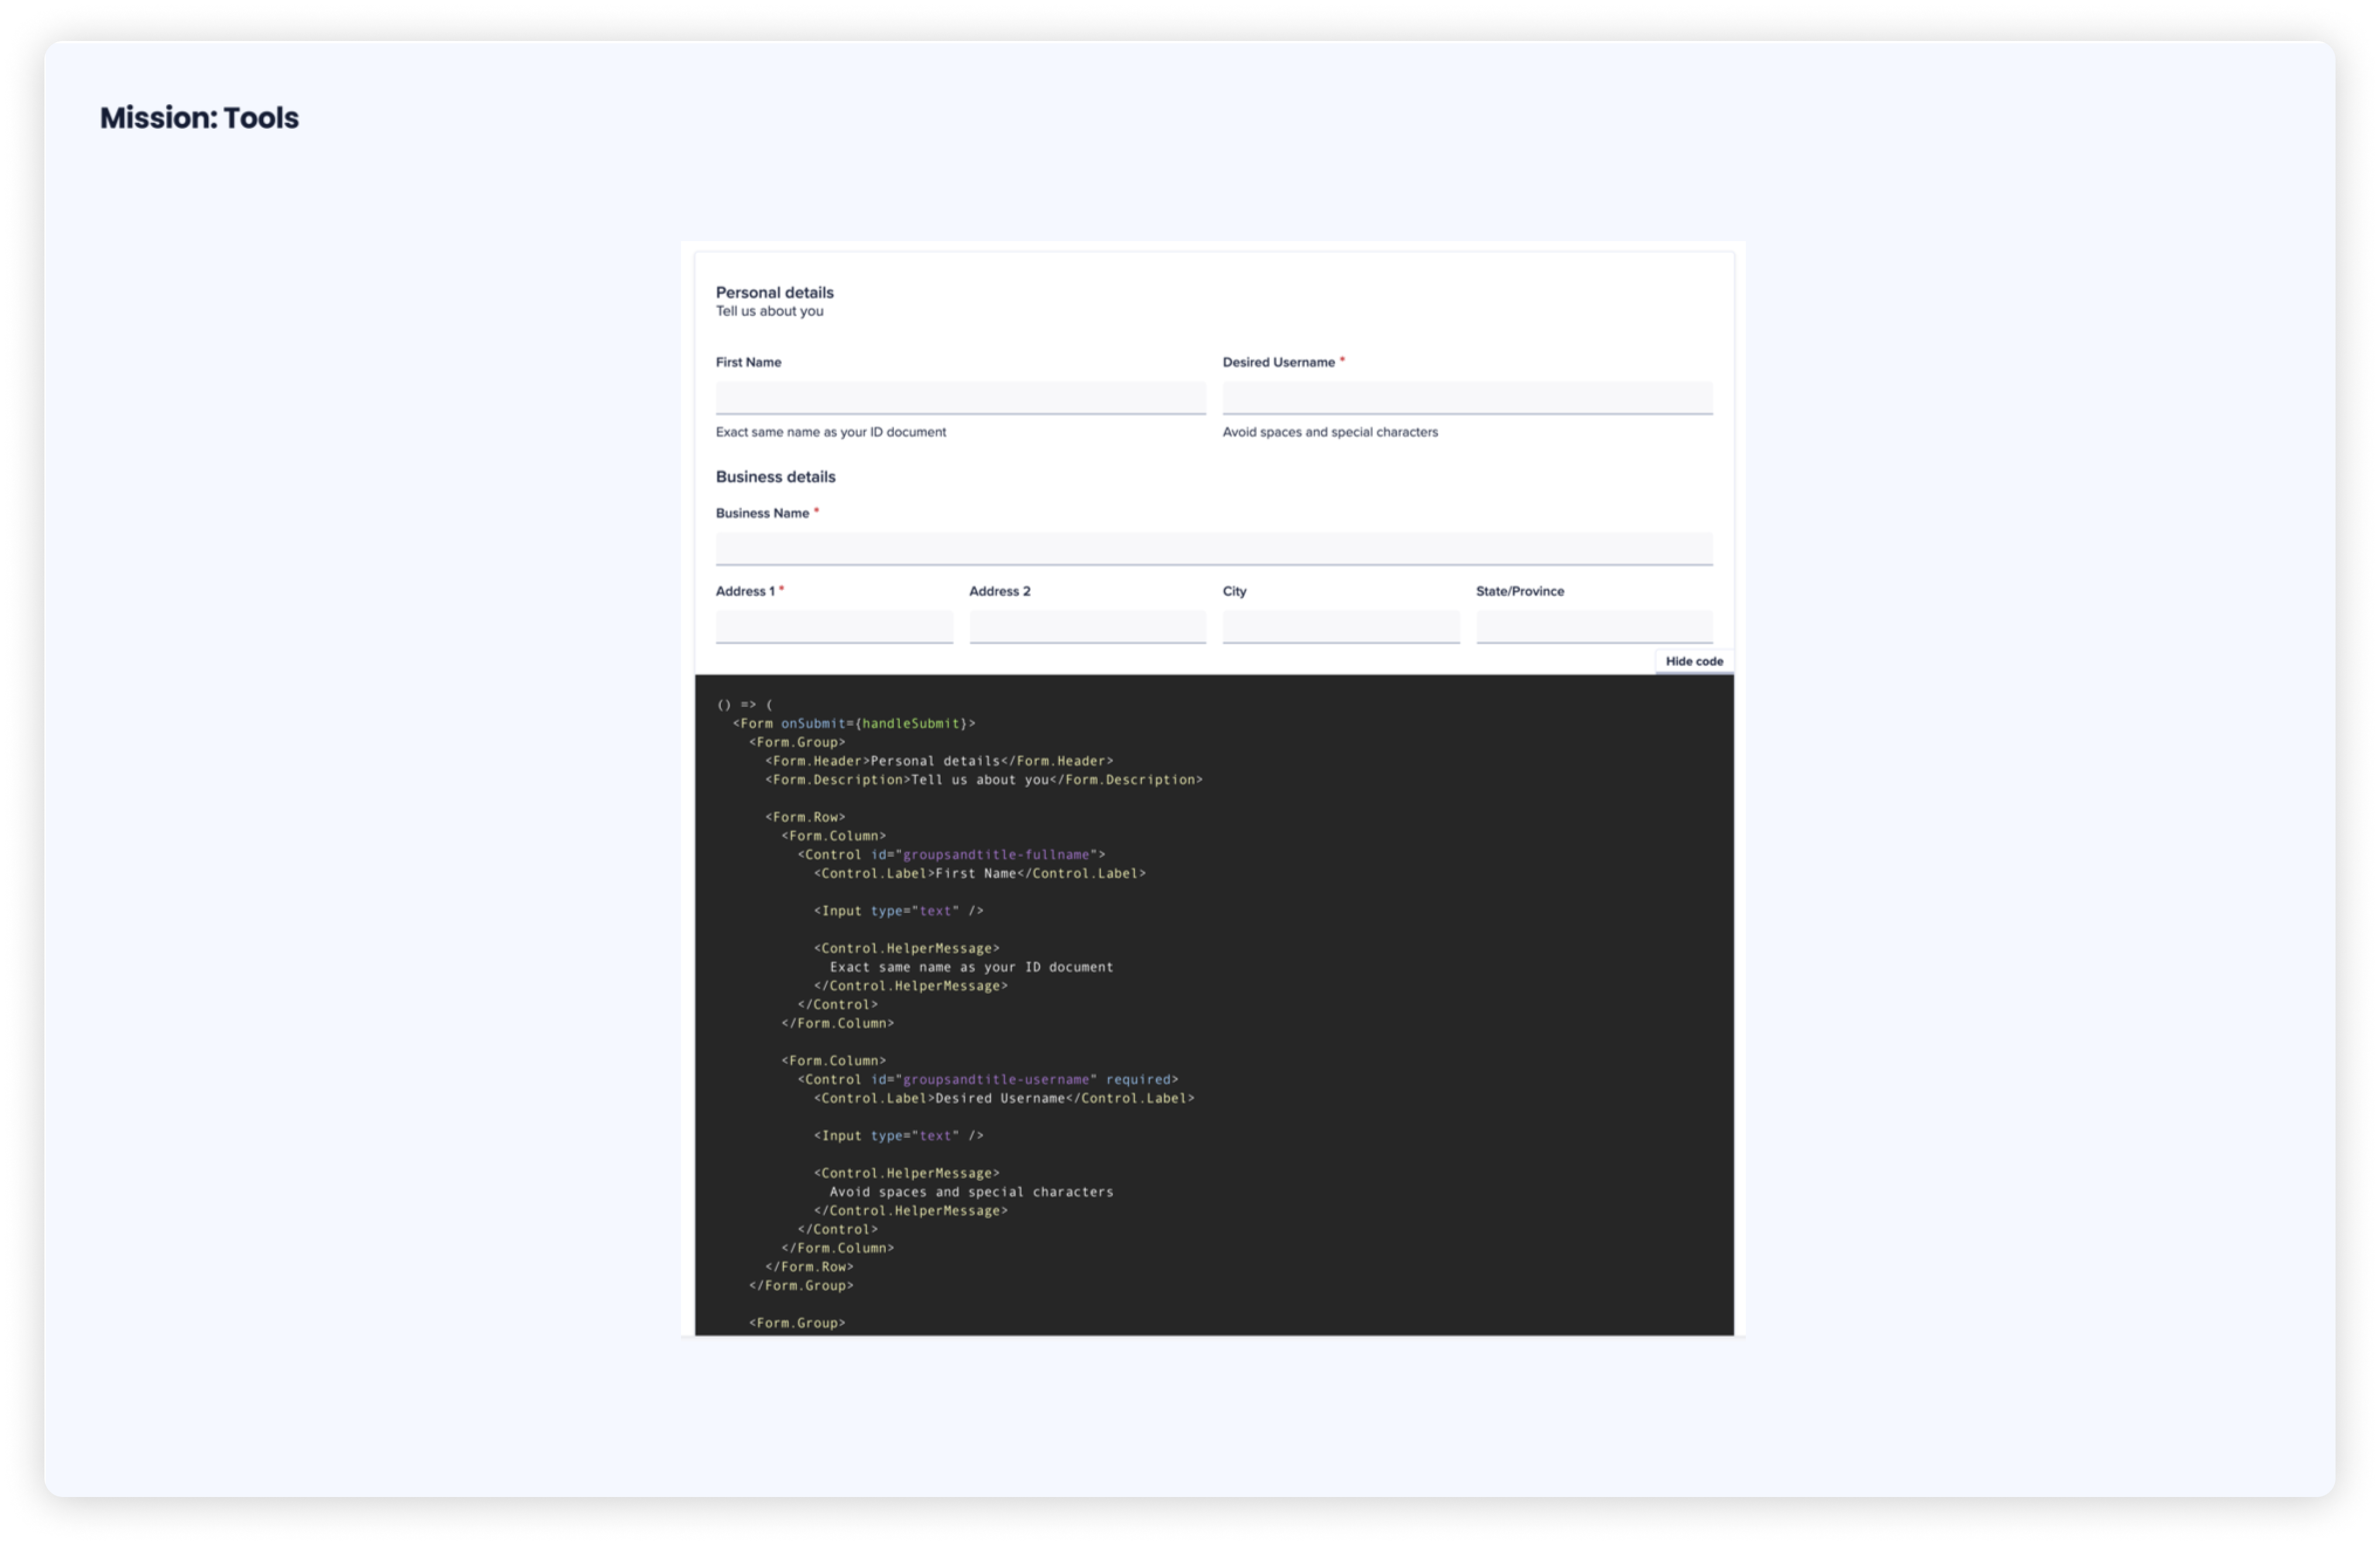Viewport: 2380px width, 1545px height.
Task: Click the Mission: Tools page title
Action: [x=199, y=118]
